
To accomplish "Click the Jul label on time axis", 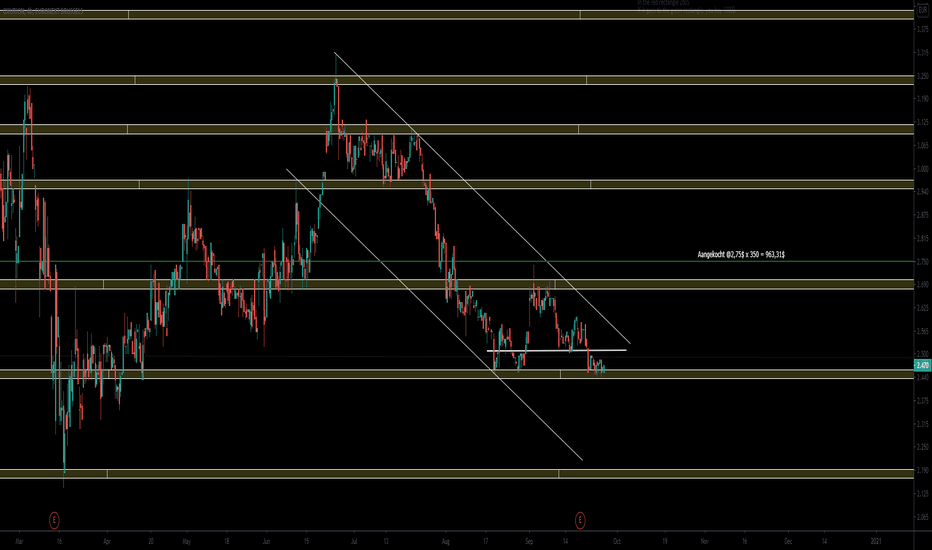I will coord(354,542).
